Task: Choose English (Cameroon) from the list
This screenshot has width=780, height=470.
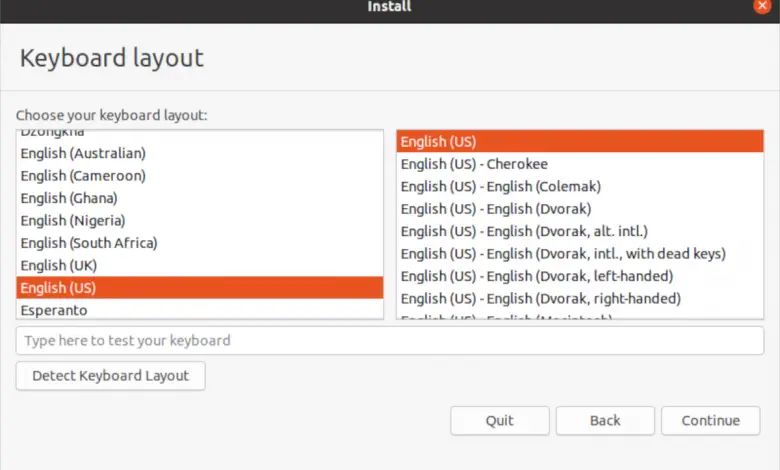Action: pyautogui.click(x=84, y=176)
